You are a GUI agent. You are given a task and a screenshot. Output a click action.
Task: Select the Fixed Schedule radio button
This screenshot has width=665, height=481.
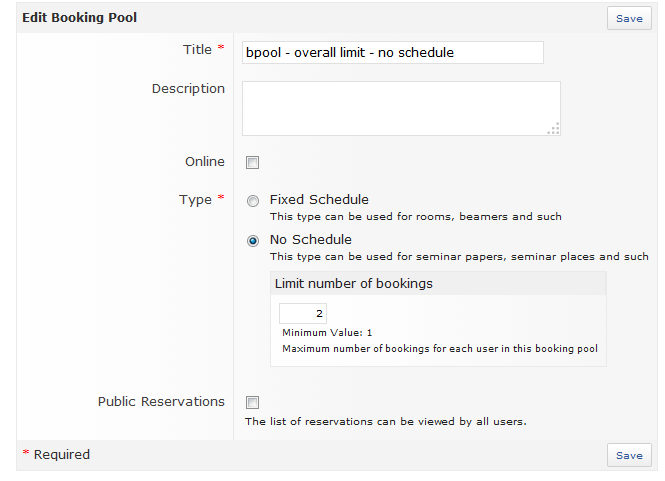click(x=253, y=201)
